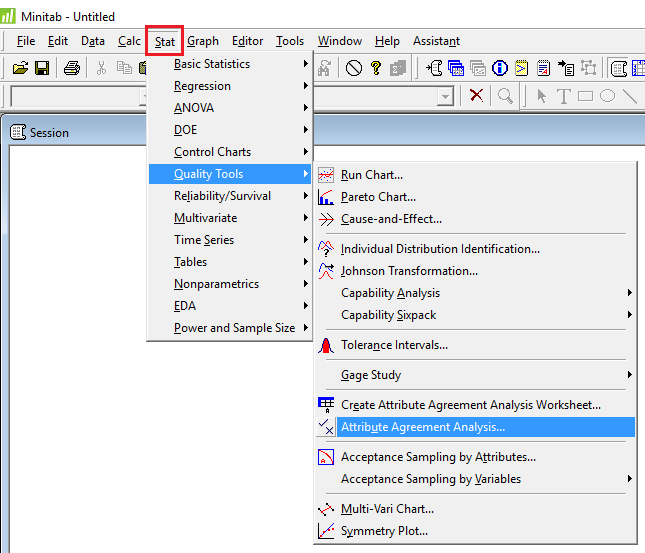The width and height of the screenshot is (645, 553).
Task: Click Attribute Agreement Analysis menu item
Action: (x=423, y=427)
